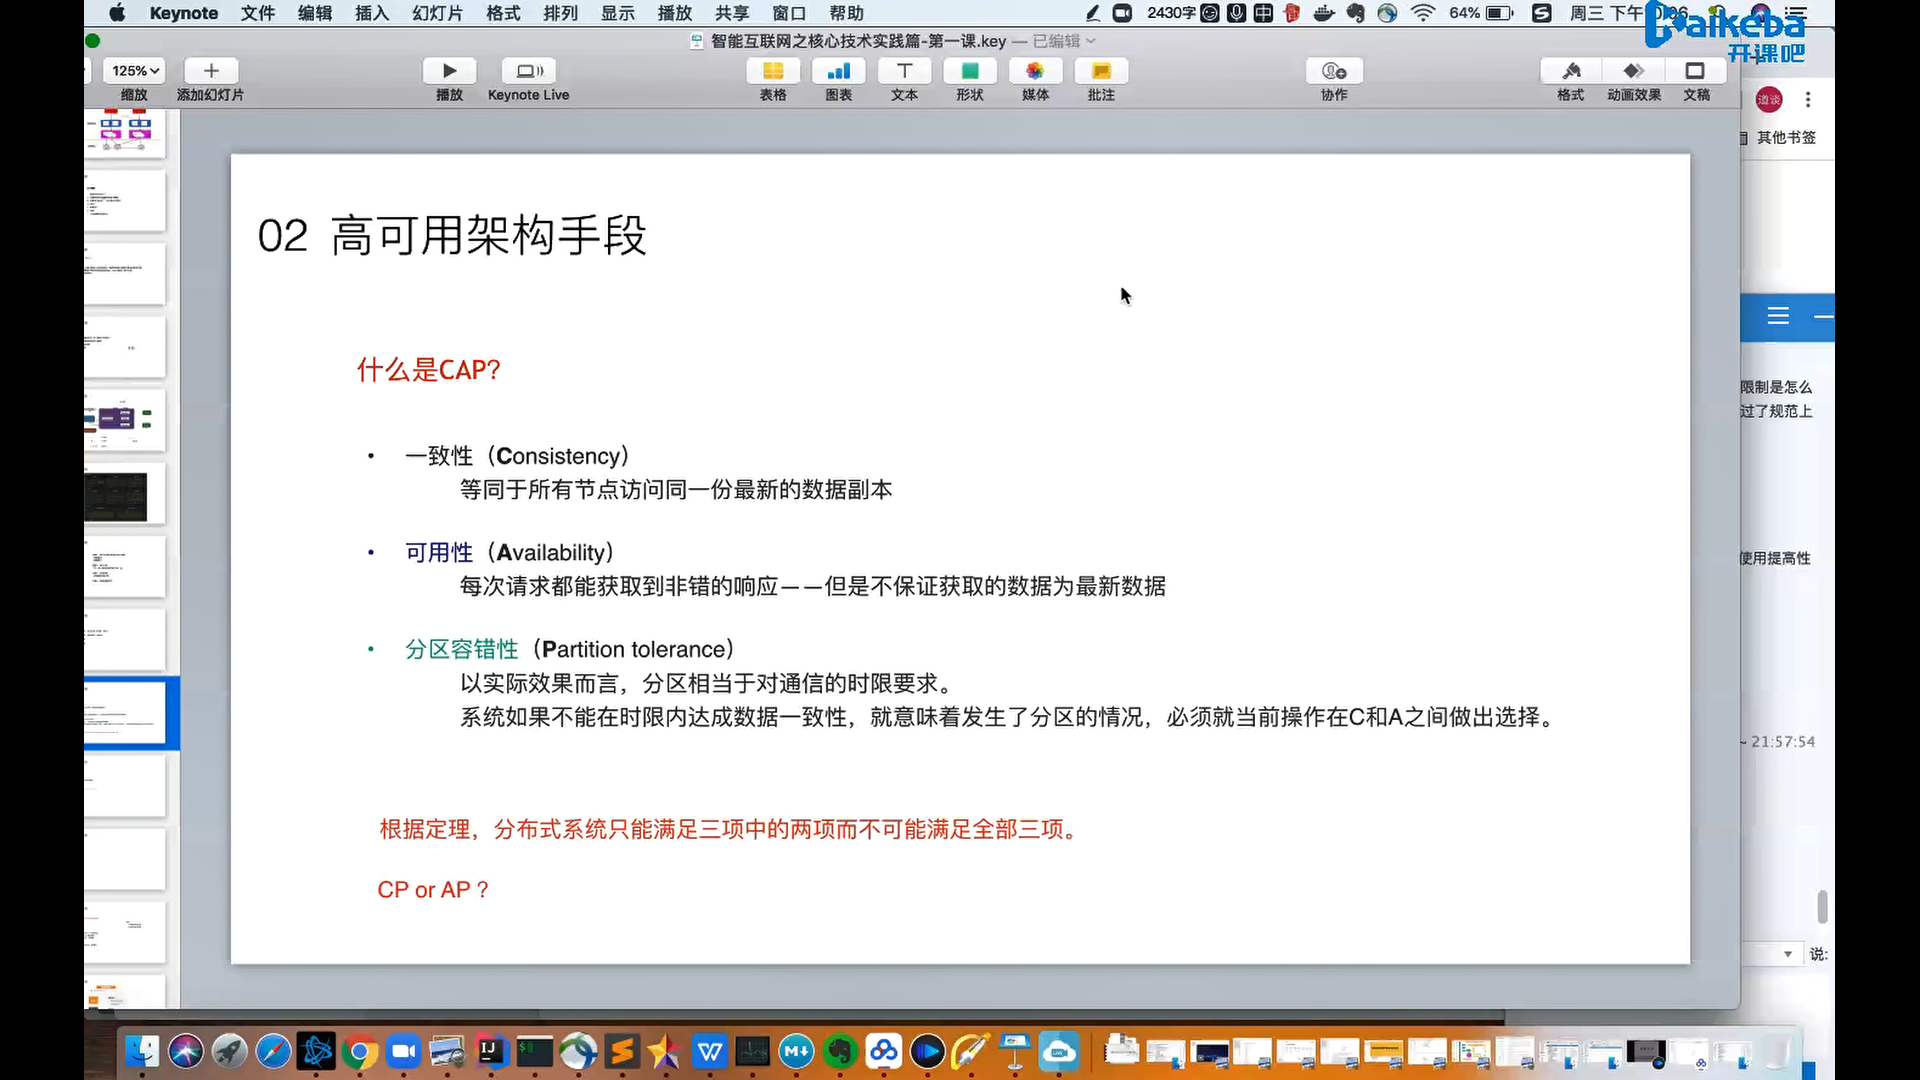Open the Media insertion menu
This screenshot has width=1920, height=1080.
click(1035, 71)
